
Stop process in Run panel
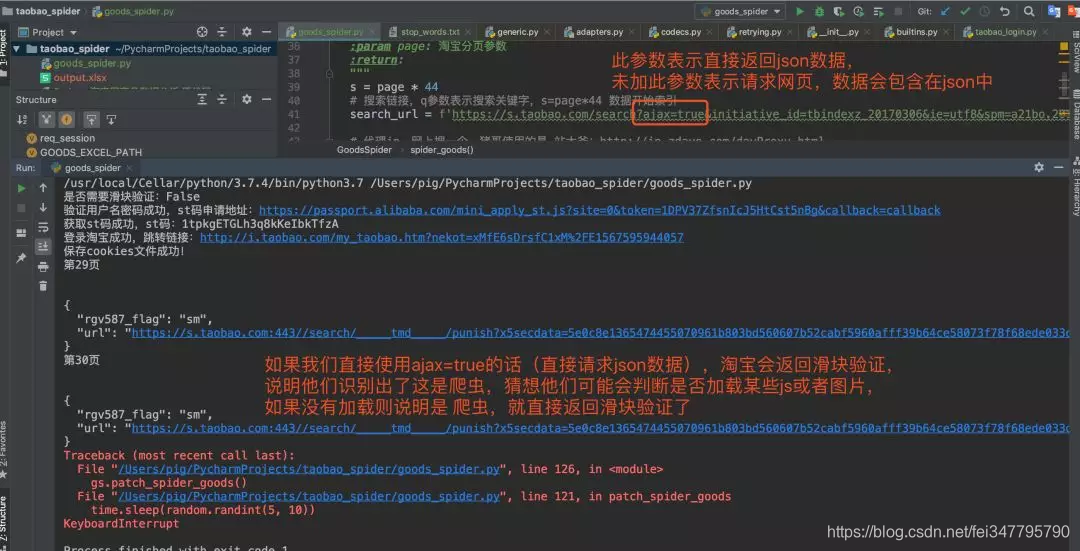tap(21, 207)
